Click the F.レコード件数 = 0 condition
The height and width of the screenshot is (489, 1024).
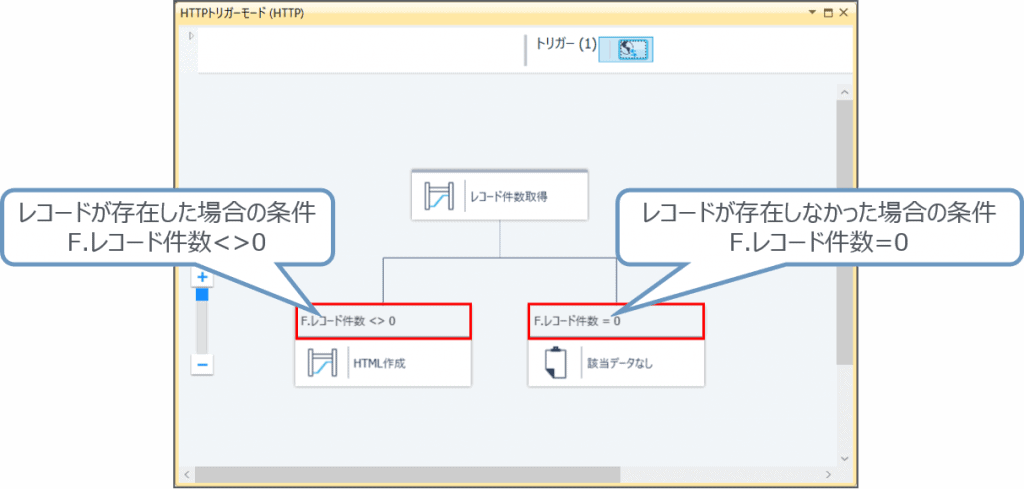click(577, 322)
